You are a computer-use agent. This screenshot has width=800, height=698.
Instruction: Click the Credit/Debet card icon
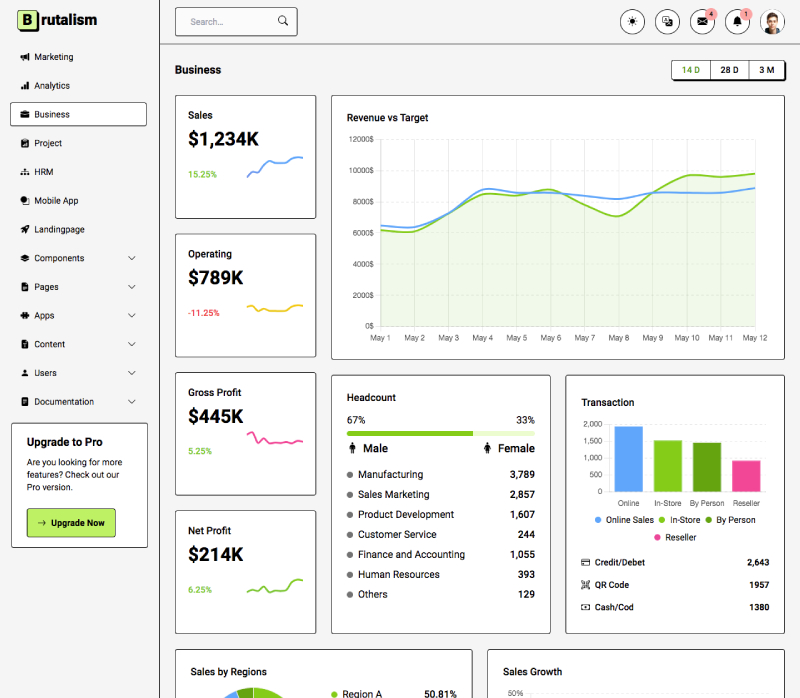[x=586, y=563]
